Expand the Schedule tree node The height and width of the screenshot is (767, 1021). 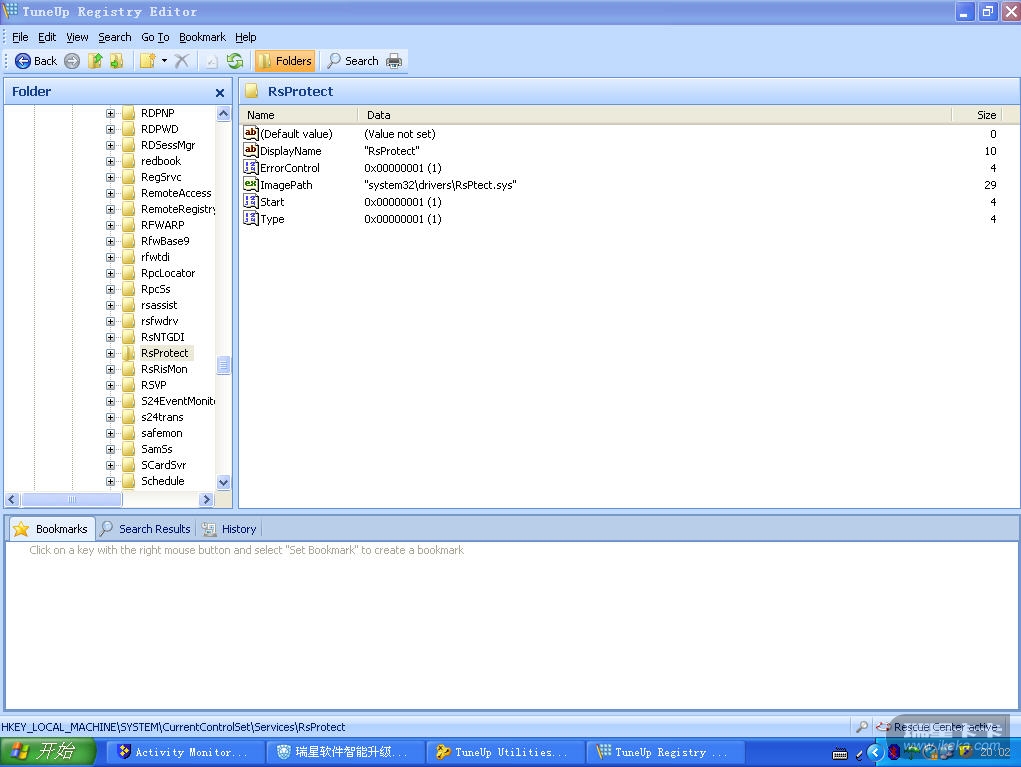(110, 481)
